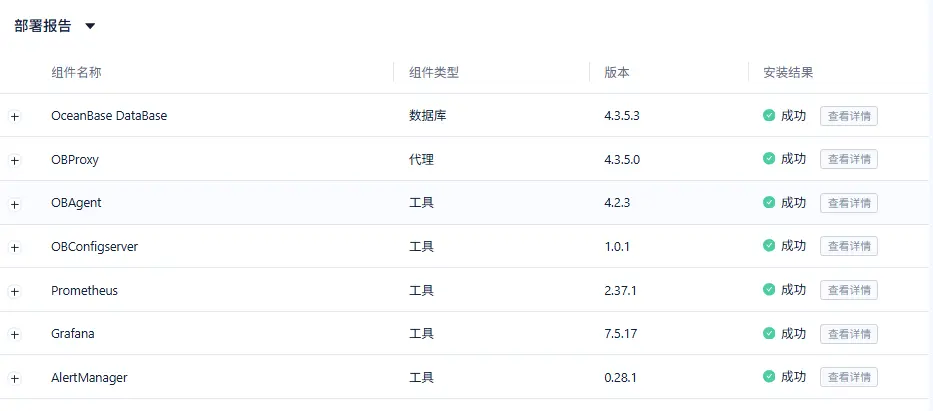
Task: Expand the OBAgent row details
Action: pyautogui.click(x=15, y=204)
